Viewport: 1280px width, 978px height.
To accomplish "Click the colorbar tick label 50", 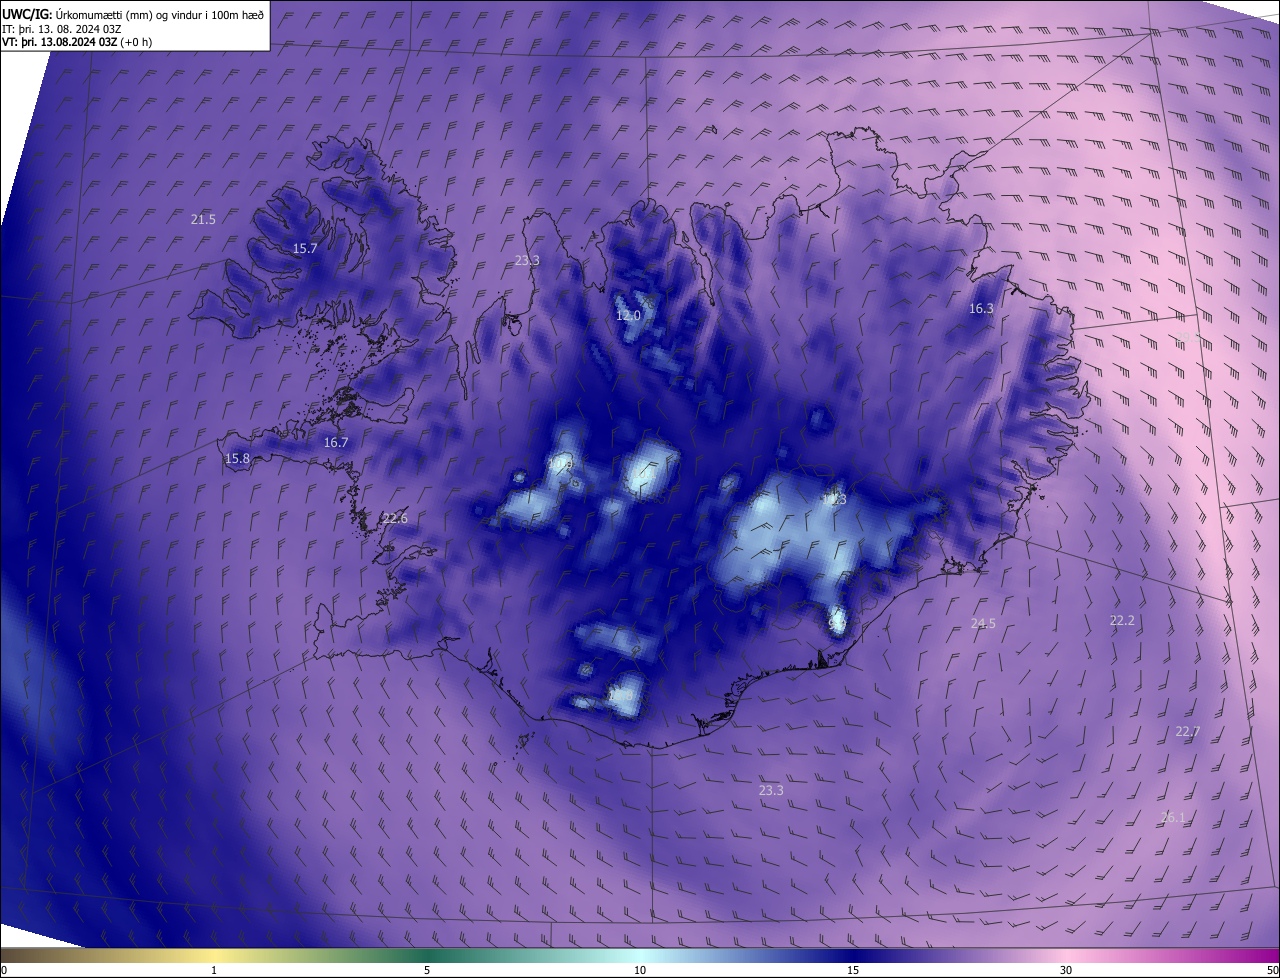I will (1272, 970).
